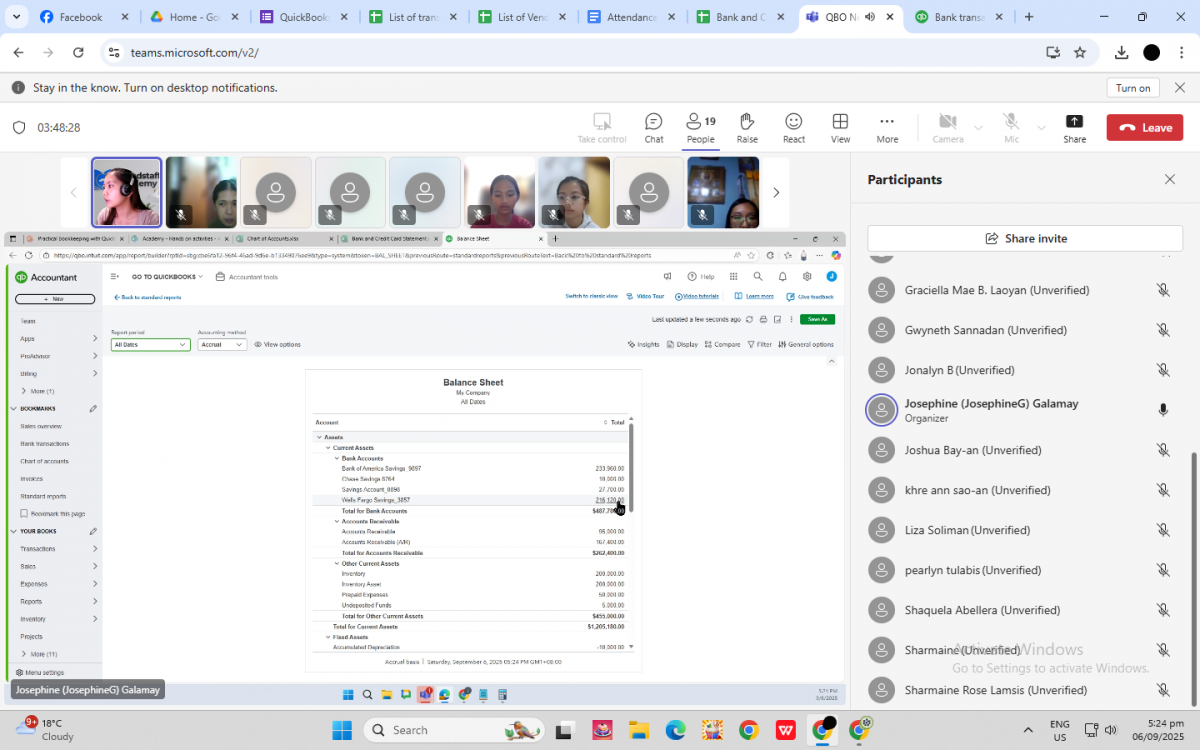Viewport: 1200px width, 750px height.
Task: Open microphone device options arrow
Action: pyautogui.click(x=1042, y=128)
